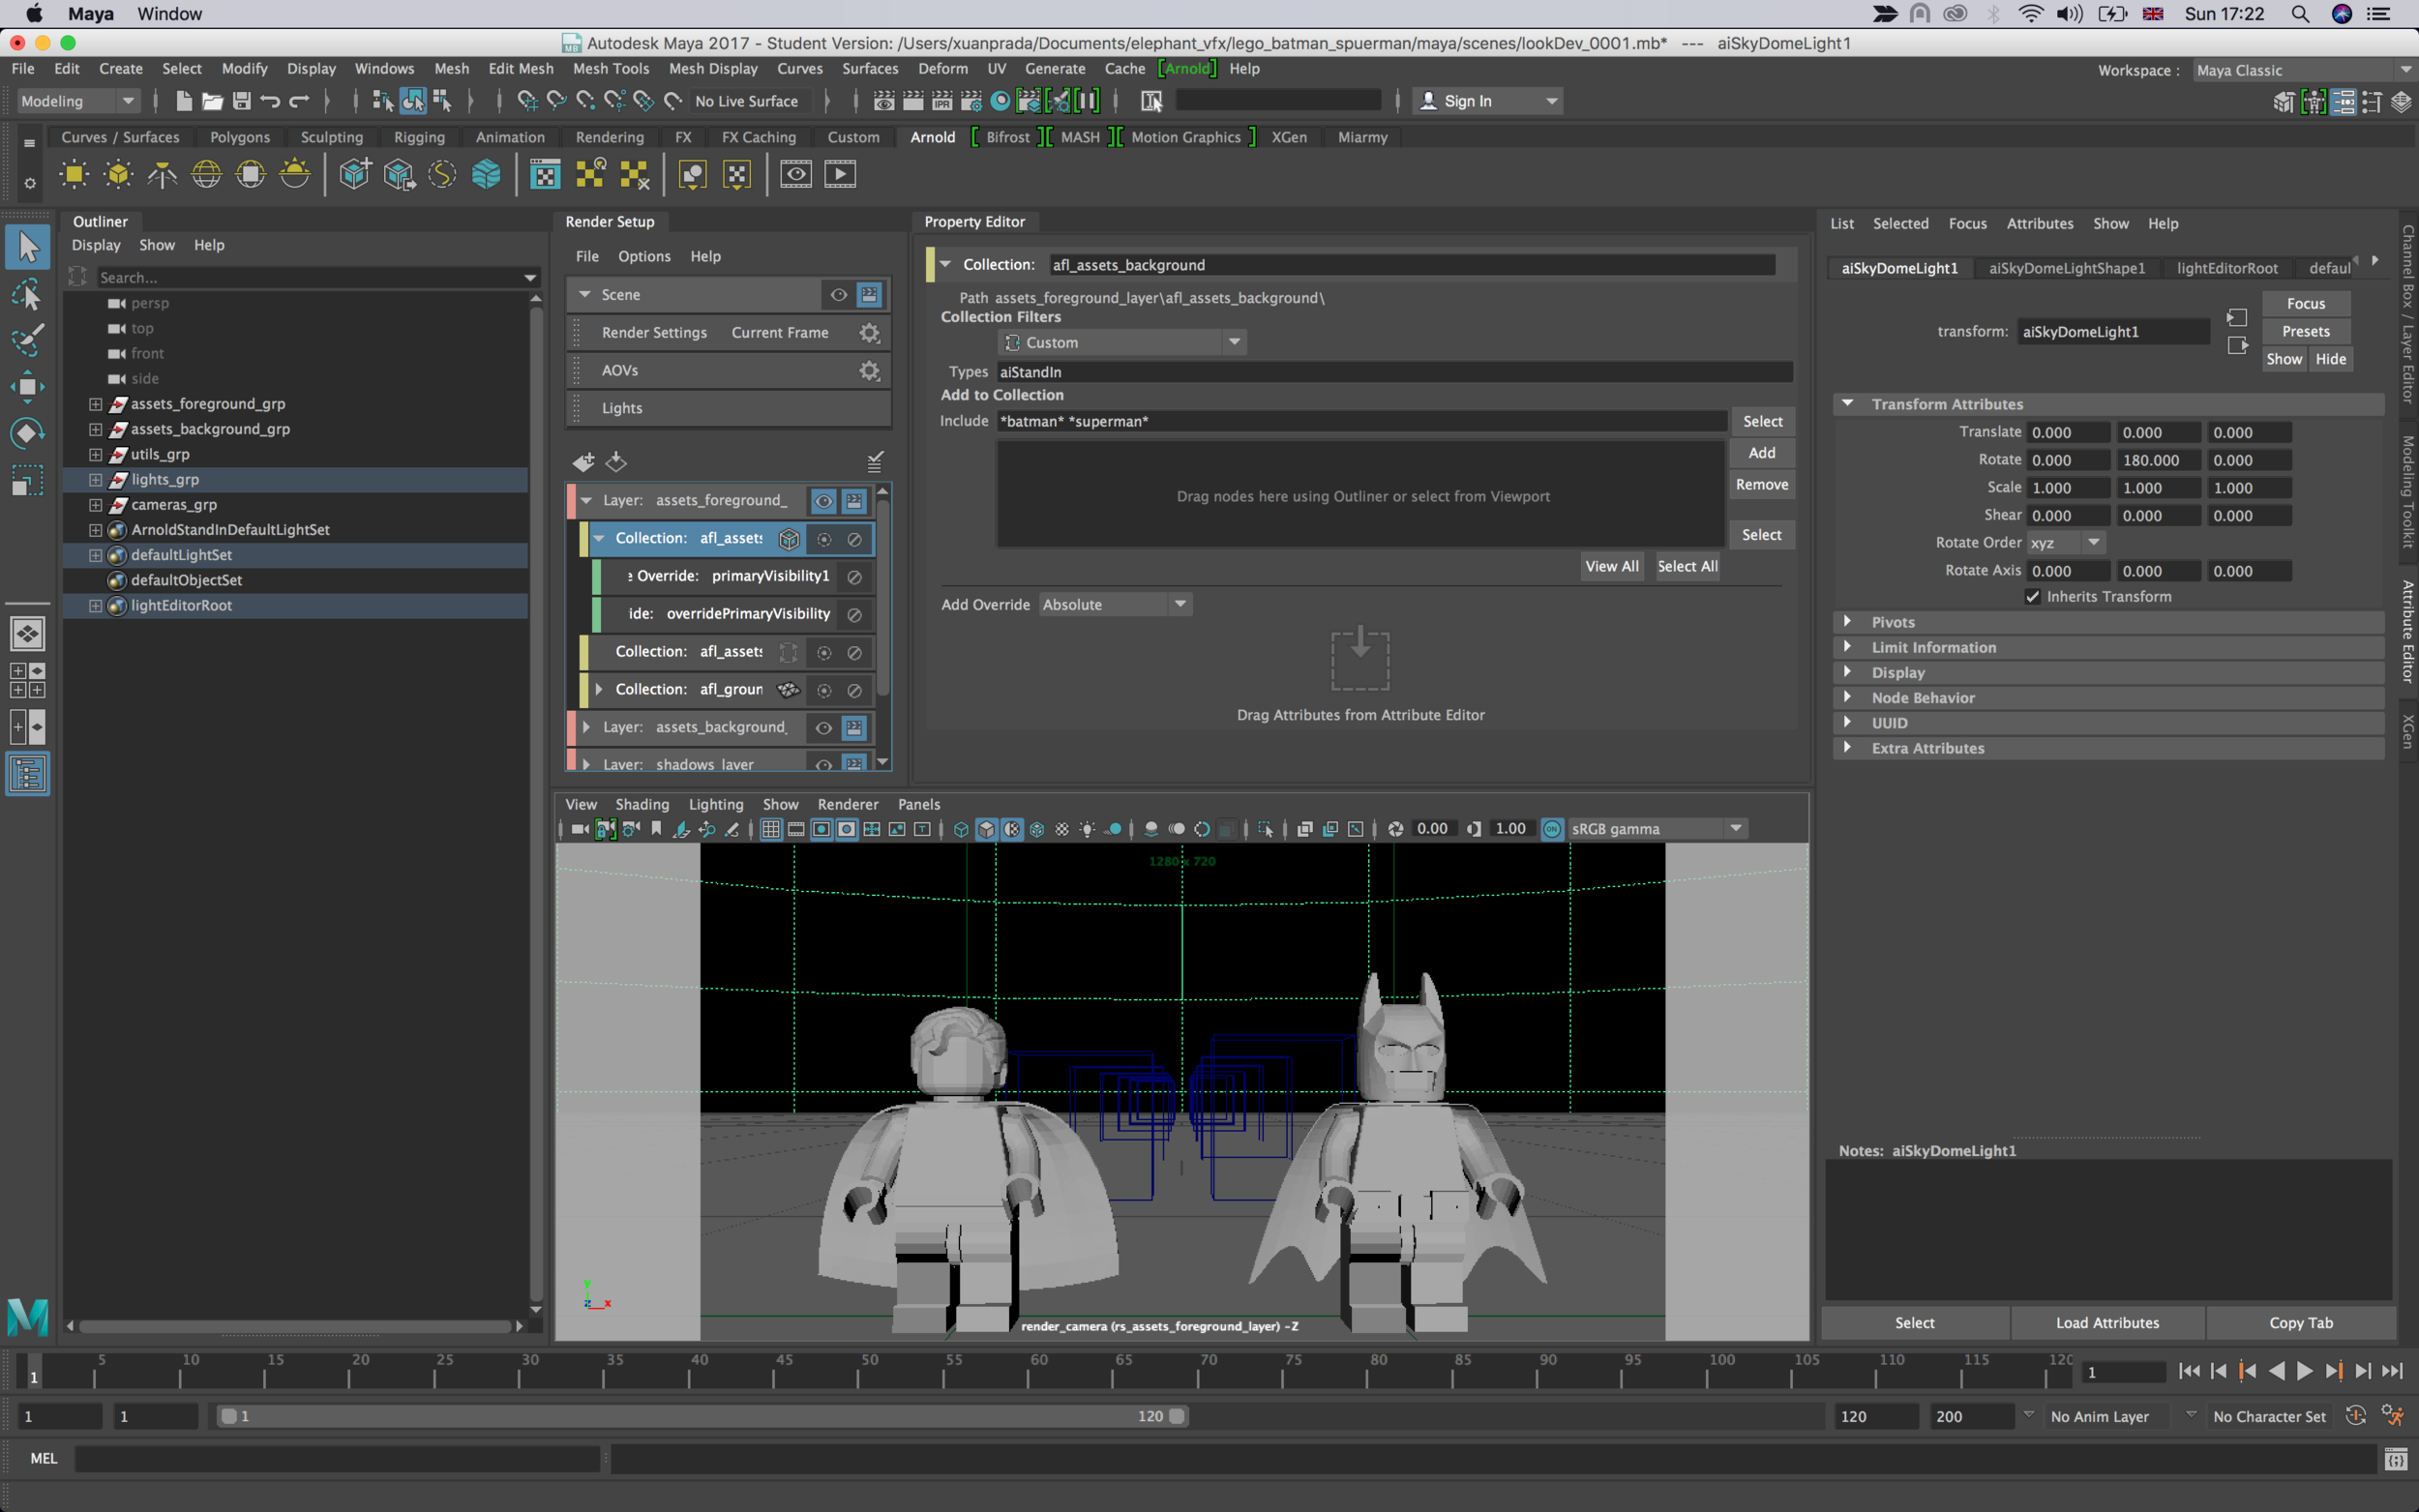Open Rotate Order xyz dropdown

pyautogui.click(x=2066, y=543)
